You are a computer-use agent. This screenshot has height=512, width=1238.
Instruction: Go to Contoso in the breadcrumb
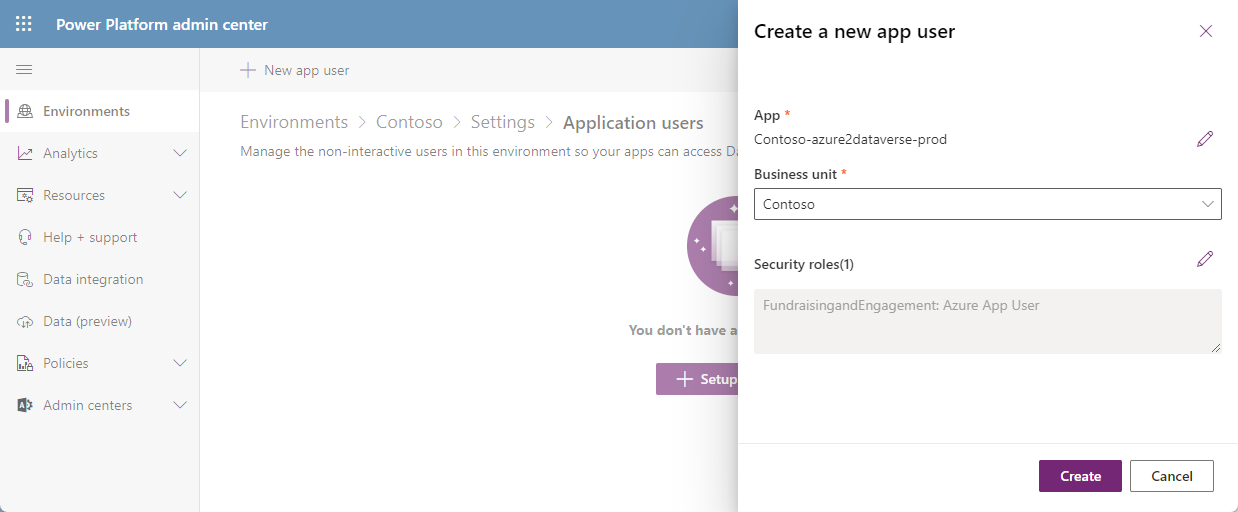coord(409,122)
